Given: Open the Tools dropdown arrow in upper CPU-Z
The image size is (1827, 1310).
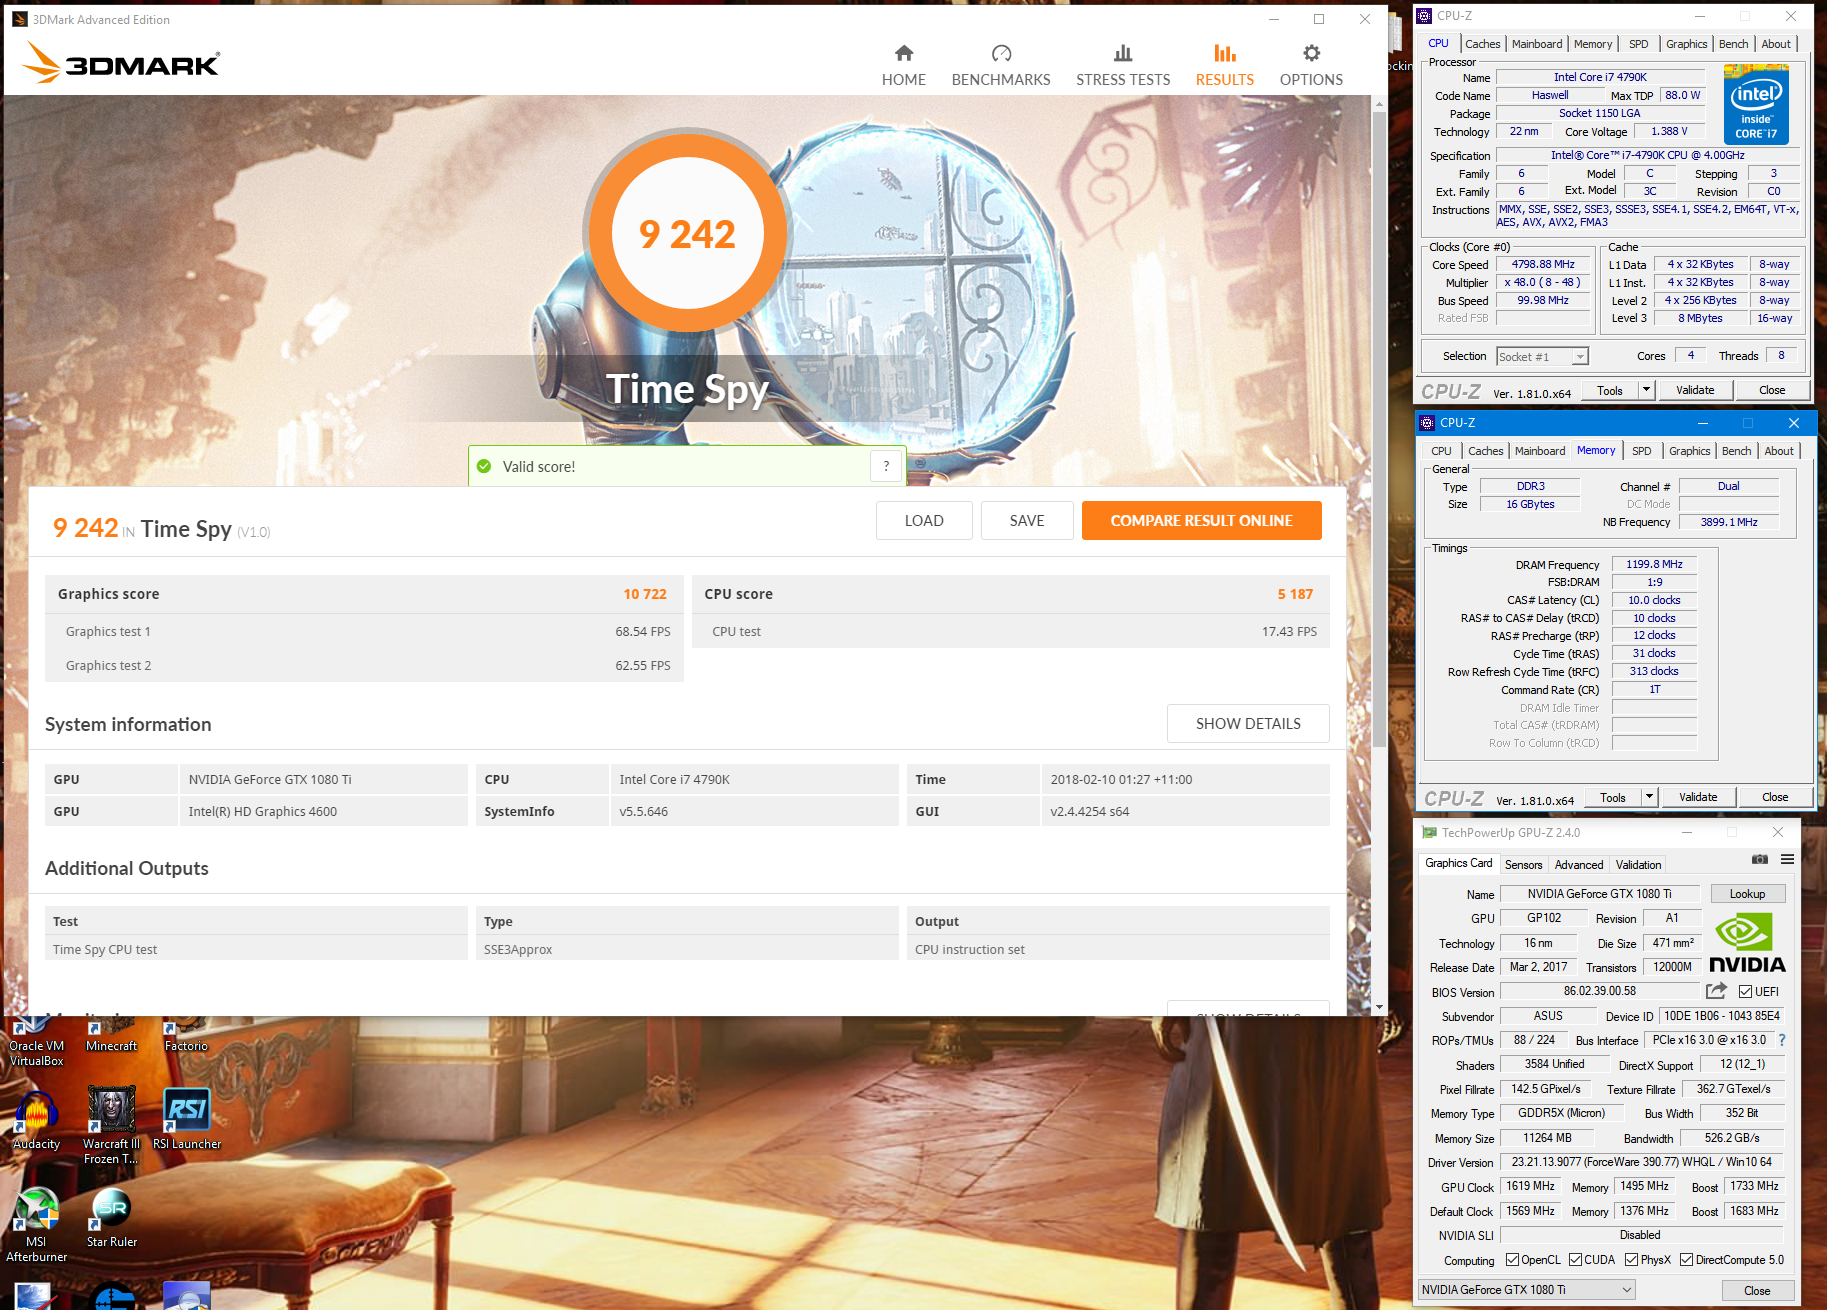Looking at the screenshot, I should (x=1646, y=390).
